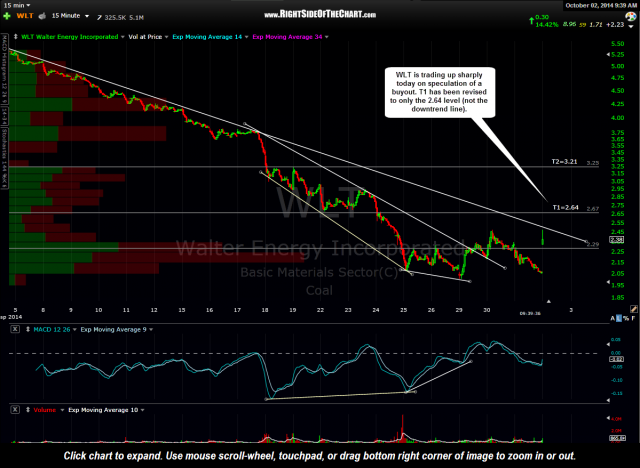Select the T2=3.21 target level label
Image resolution: width=640 pixels, height=468 pixels.
coord(566,161)
